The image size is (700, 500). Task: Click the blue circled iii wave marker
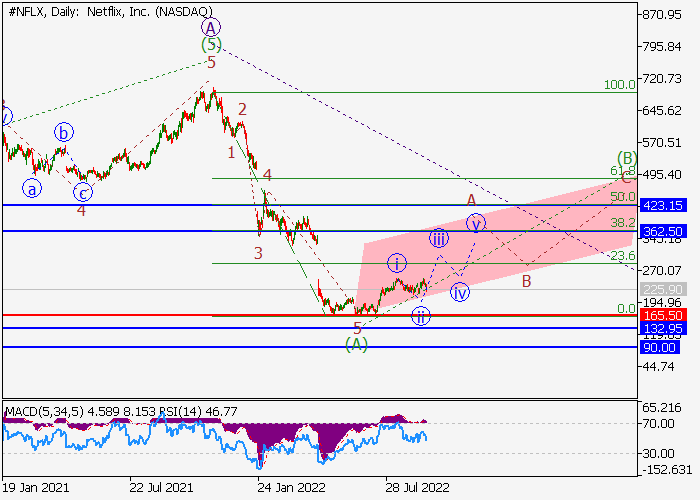[x=438, y=238]
